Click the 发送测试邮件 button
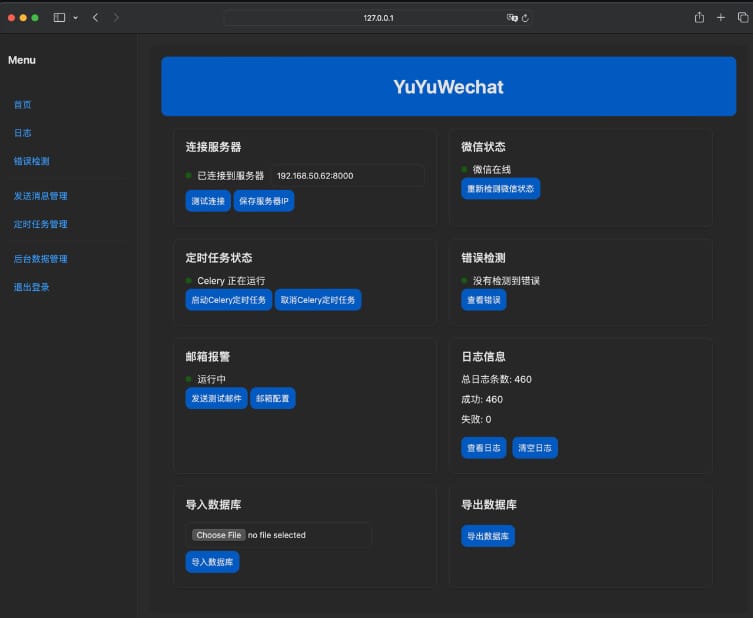This screenshot has width=753, height=618. pyautogui.click(x=217, y=398)
